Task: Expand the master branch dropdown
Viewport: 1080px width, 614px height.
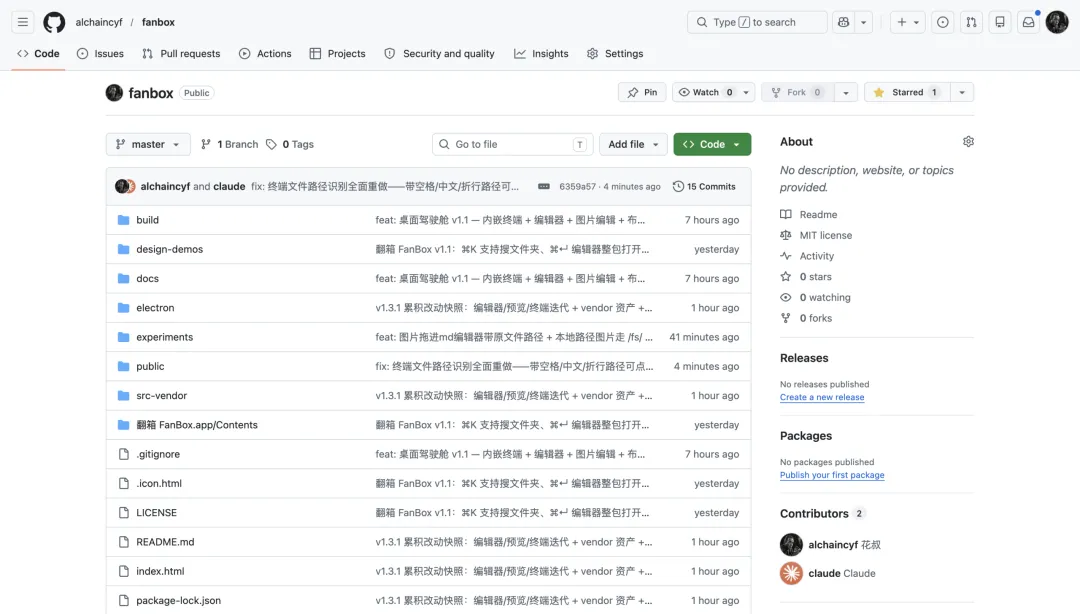Action: tap(148, 144)
